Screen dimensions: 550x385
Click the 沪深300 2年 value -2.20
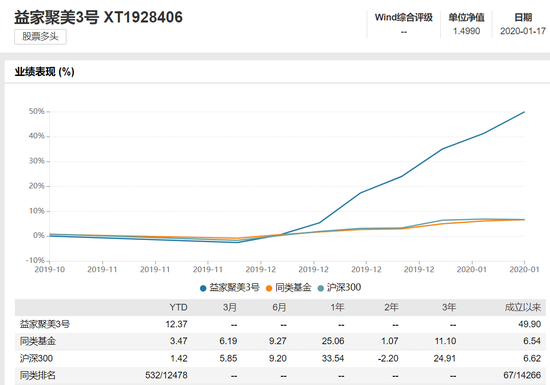[x=388, y=358]
